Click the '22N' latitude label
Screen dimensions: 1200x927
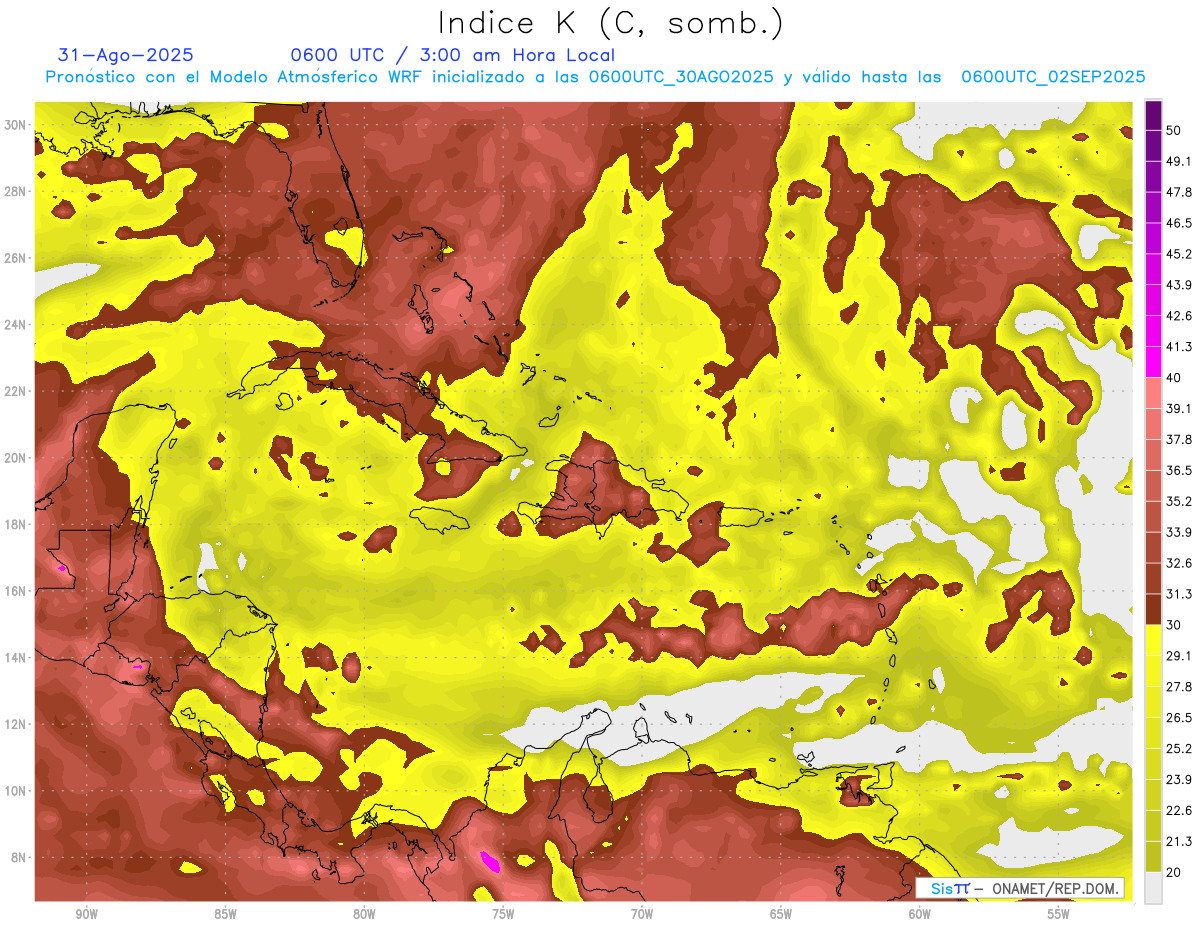[x=16, y=391]
